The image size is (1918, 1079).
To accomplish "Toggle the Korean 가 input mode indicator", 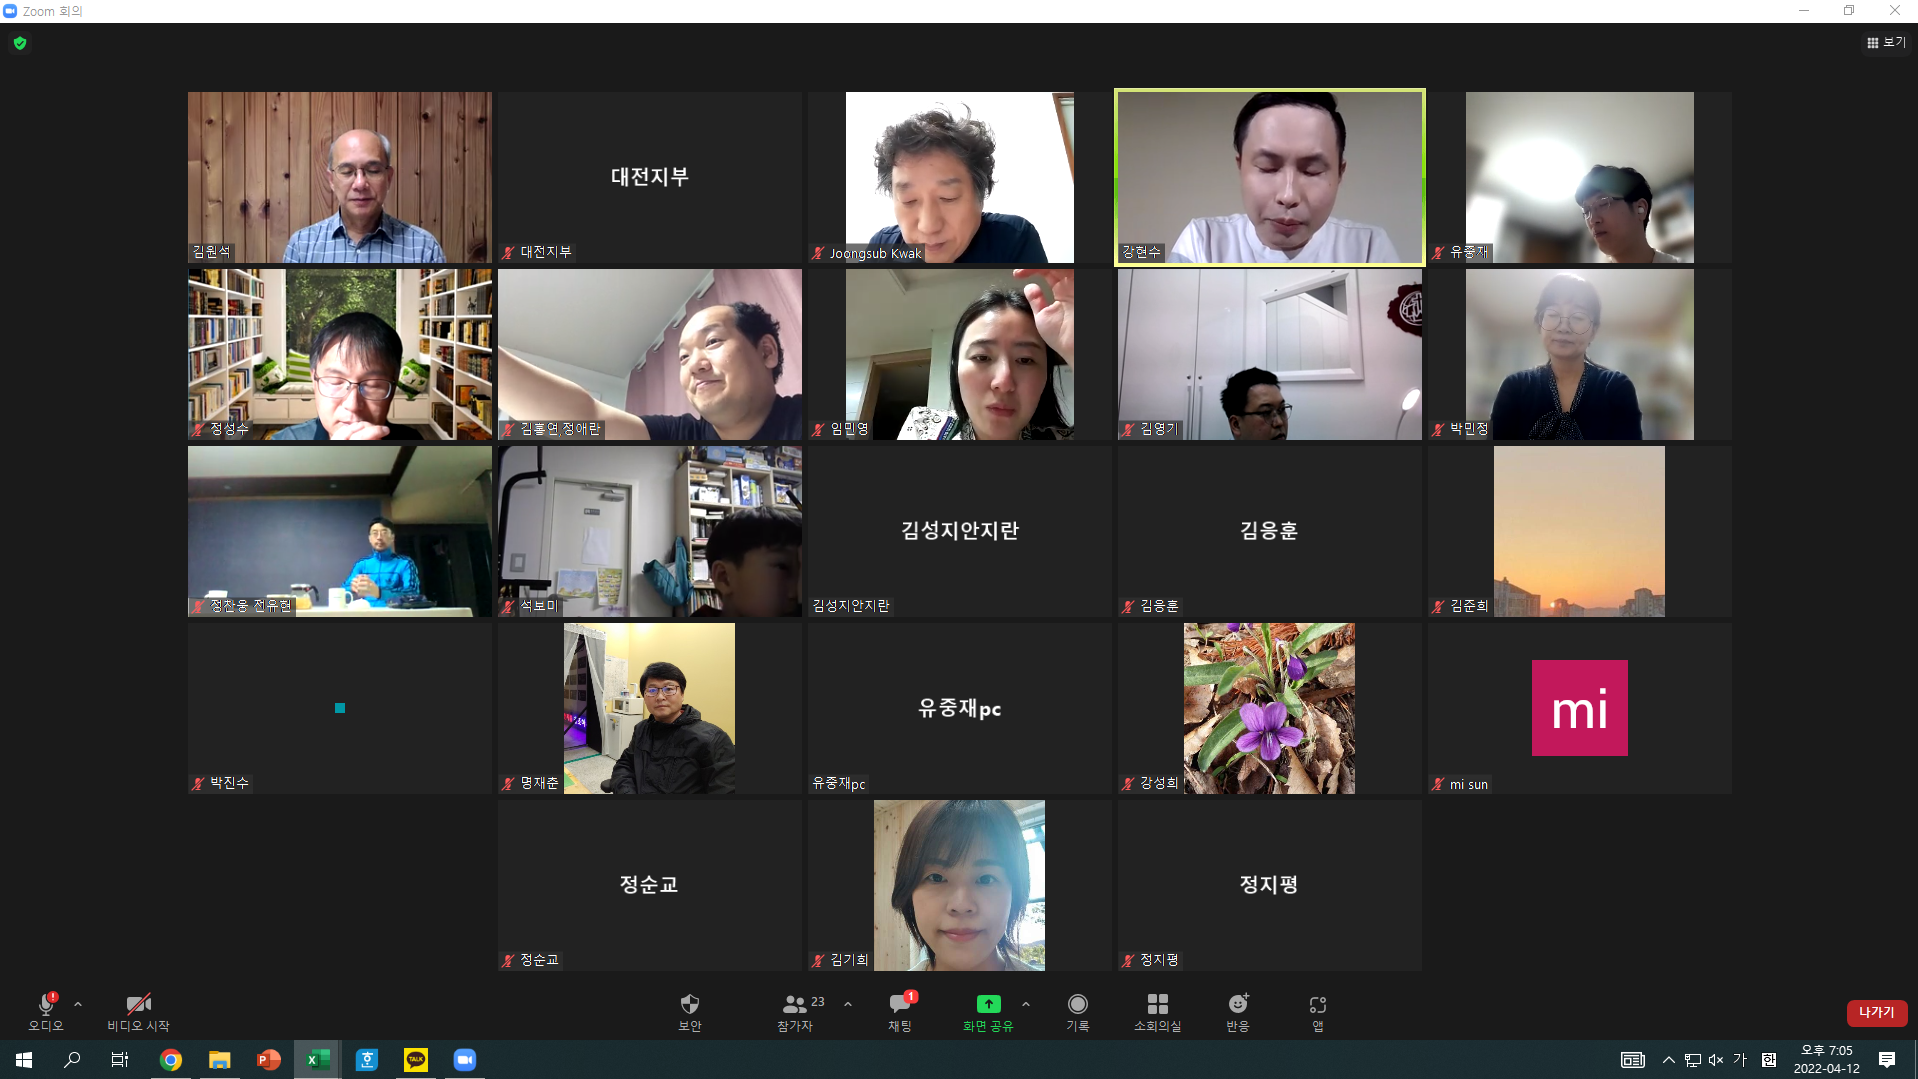I will point(1740,1060).
